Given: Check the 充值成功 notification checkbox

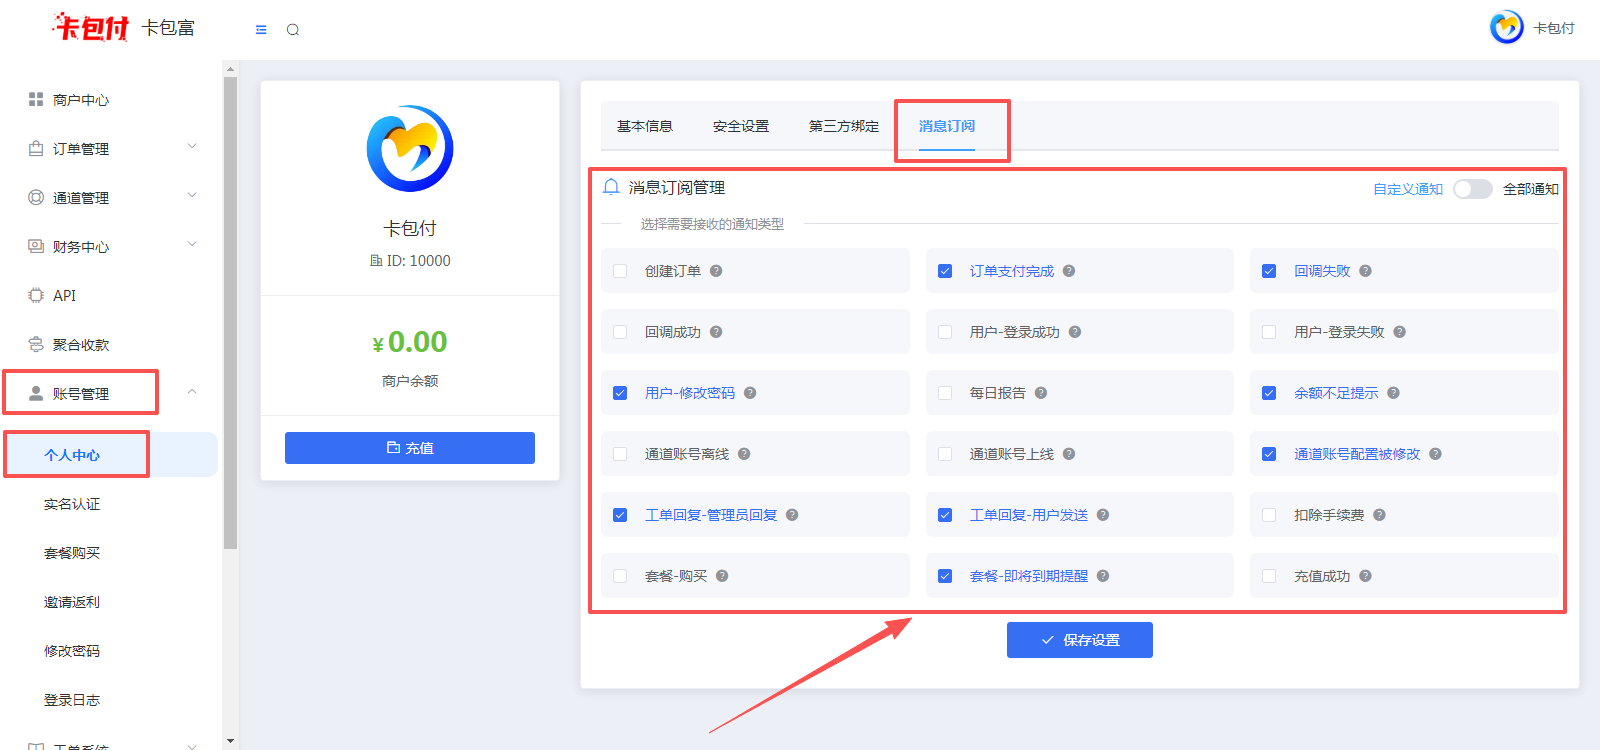Looking at the screenshot, I should pyautogui.click(x=1269, y=576).
